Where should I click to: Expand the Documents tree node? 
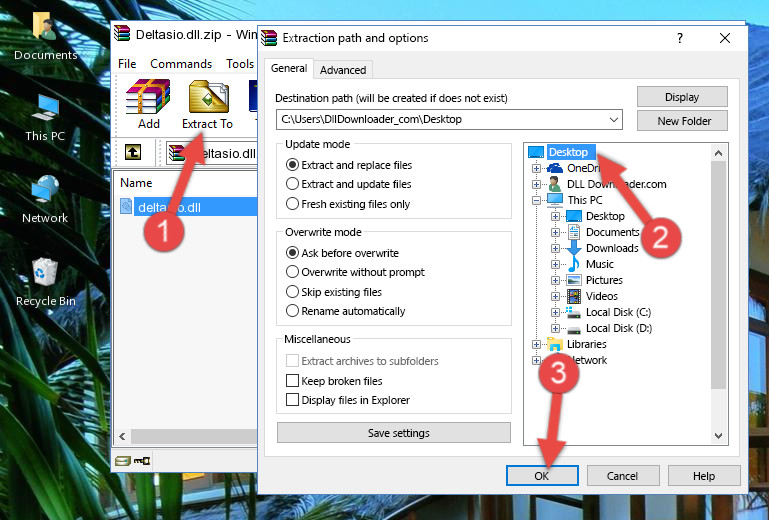555,232
